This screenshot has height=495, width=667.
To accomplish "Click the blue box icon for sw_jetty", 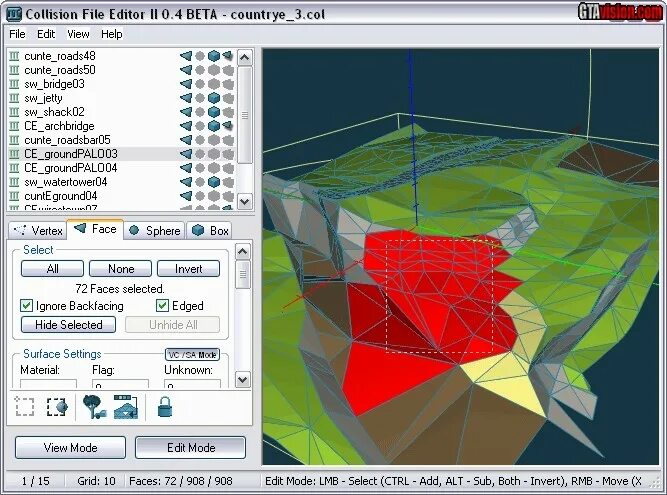I will click(x=214, y=98).
